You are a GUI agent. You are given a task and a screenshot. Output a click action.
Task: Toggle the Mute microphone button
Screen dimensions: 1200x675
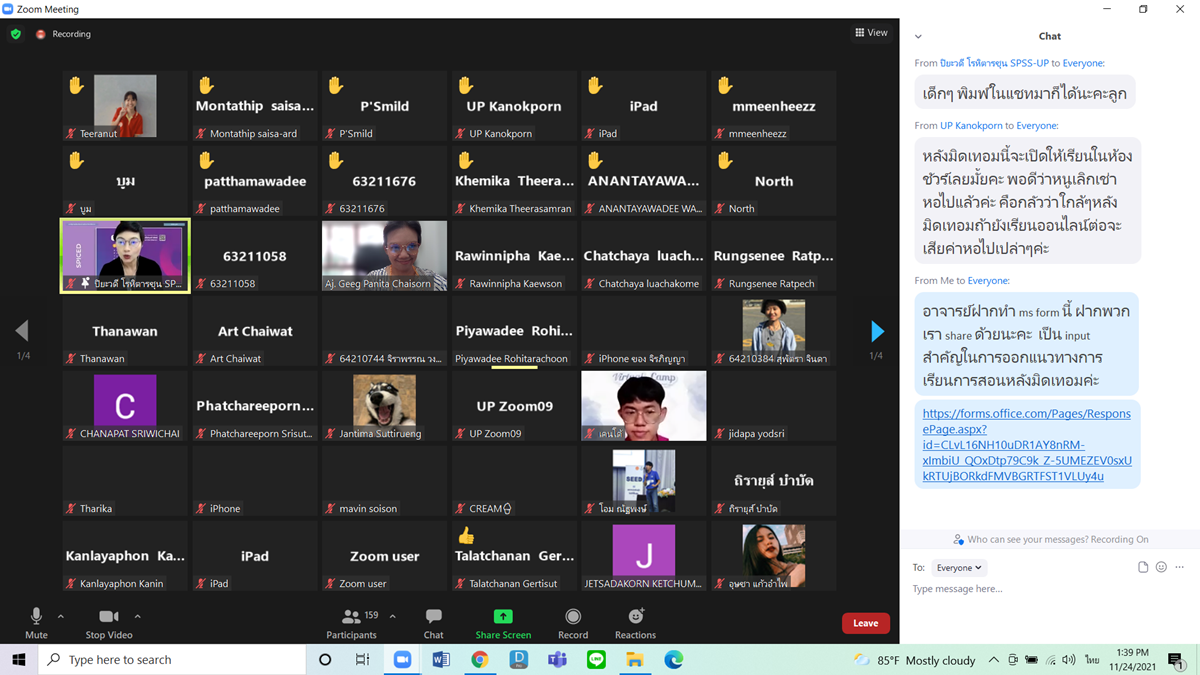click(x=36, y=617)
